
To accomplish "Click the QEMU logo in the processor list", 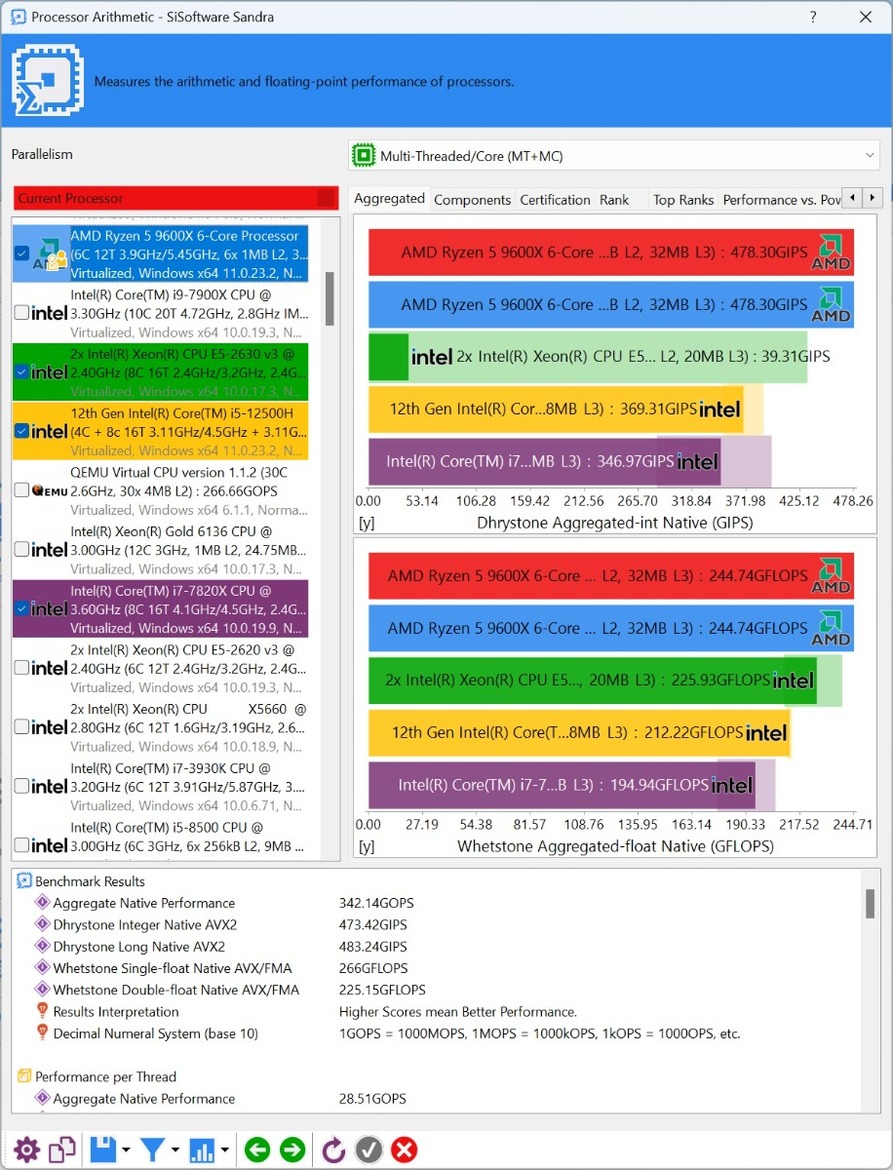I will [50, 490].
